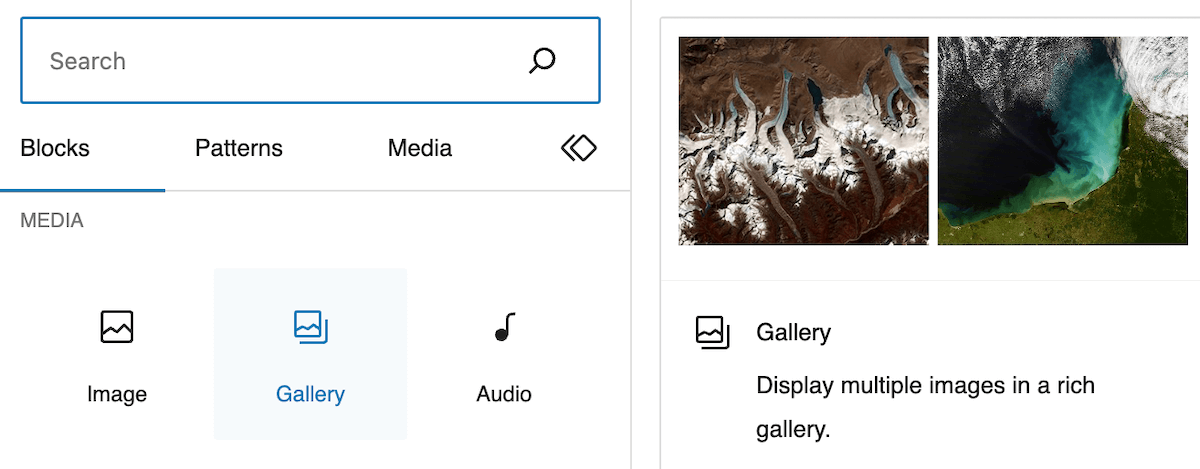Select the Gallery block icon

point(310,327)
